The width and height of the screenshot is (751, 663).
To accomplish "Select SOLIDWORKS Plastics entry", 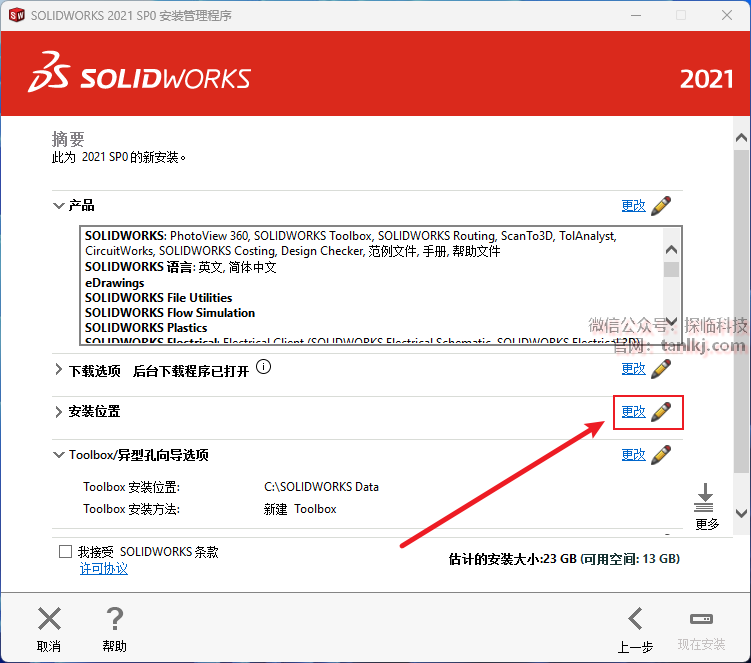I will (146, 328).
